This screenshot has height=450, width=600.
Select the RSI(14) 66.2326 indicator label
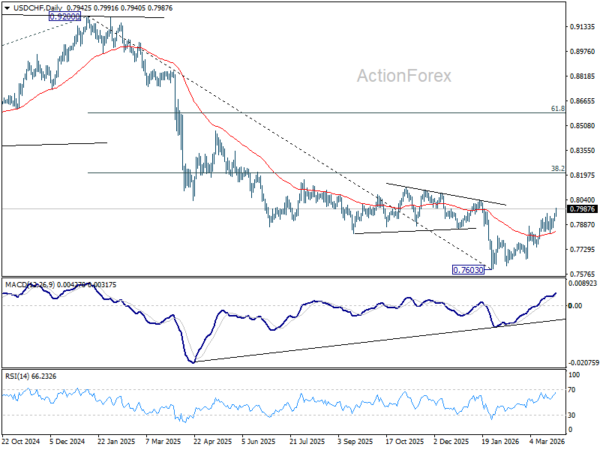31,377
